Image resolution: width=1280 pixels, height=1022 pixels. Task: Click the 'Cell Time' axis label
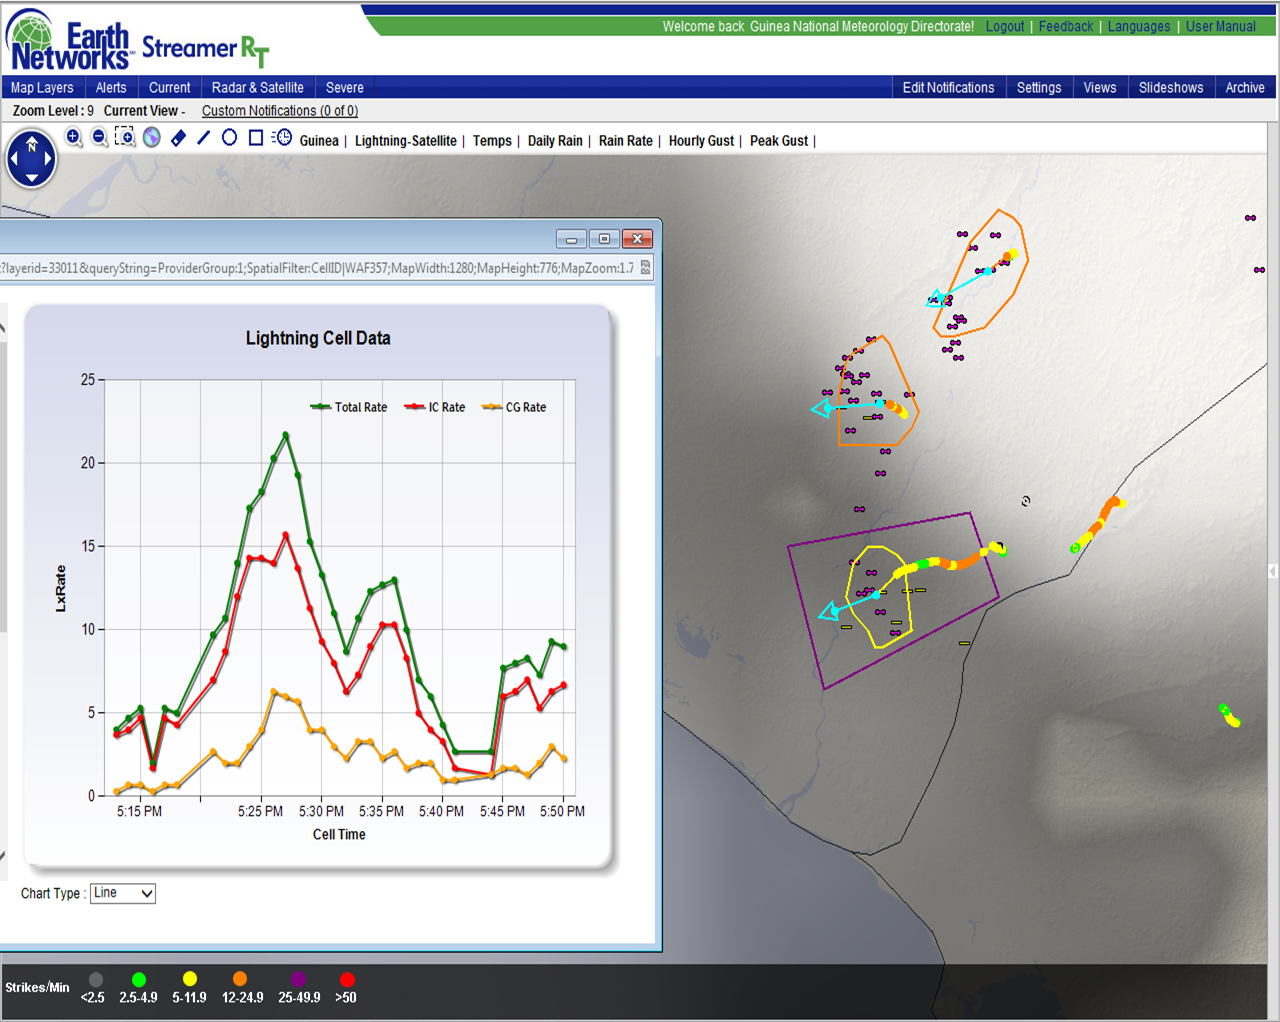point(339,834)
